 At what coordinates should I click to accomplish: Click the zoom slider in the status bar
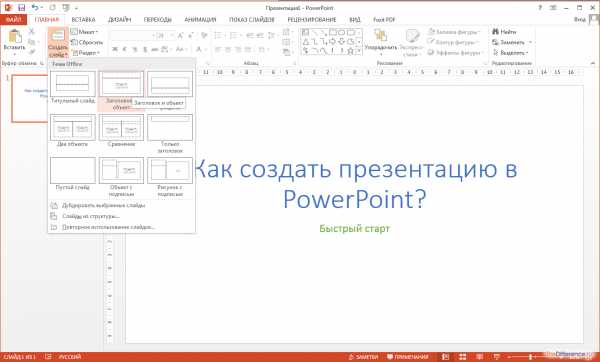click(530, 357)
